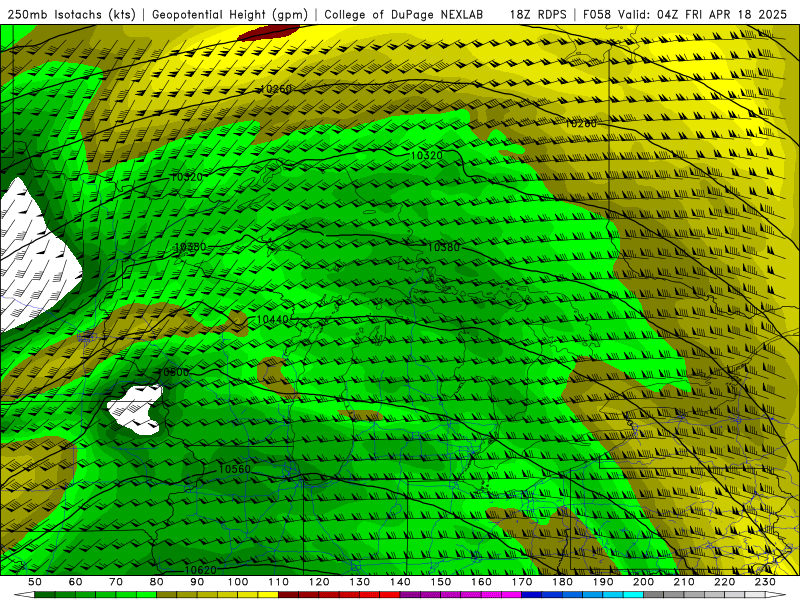Click the 210 legend number
Image resolution: width=800 pixels, height=600 pixels.
[684, 582]
